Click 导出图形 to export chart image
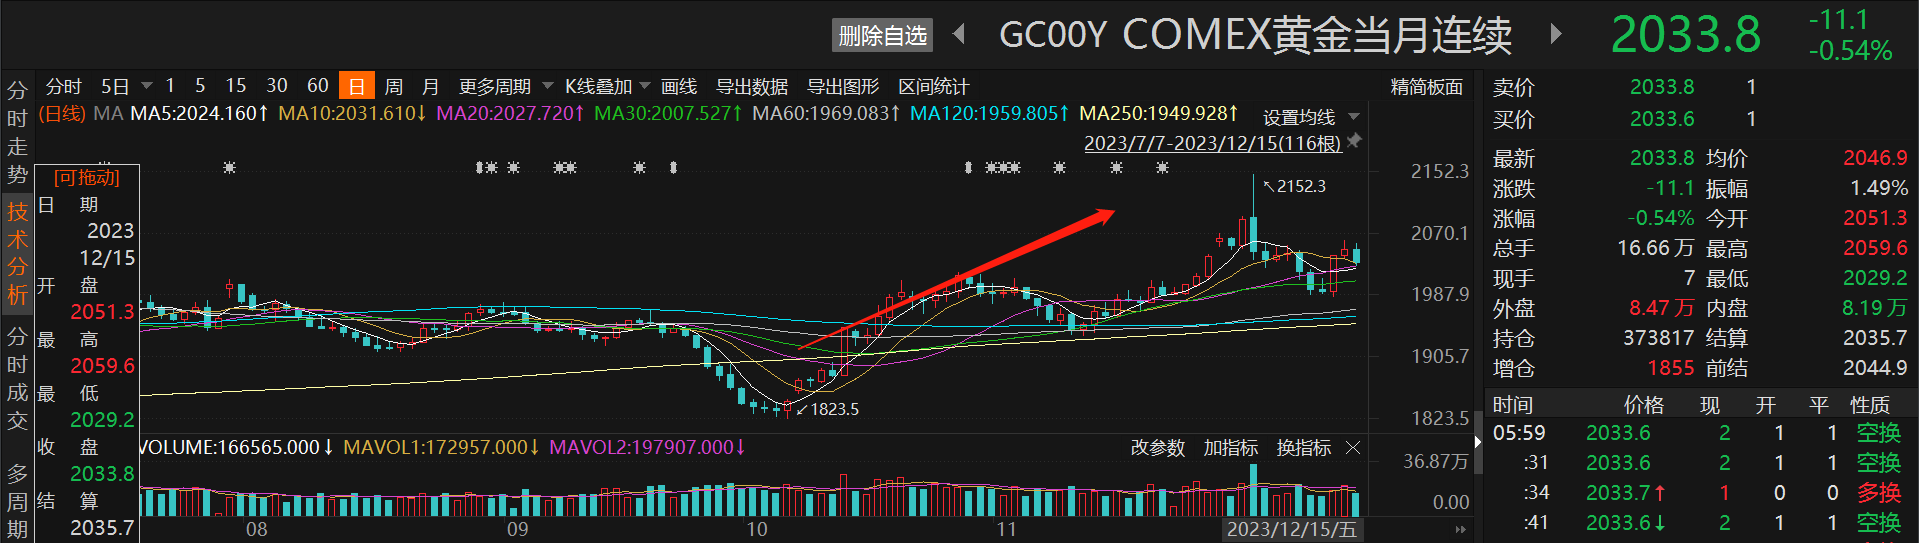This screenshot has width=1919, height=543. point(843,86)
